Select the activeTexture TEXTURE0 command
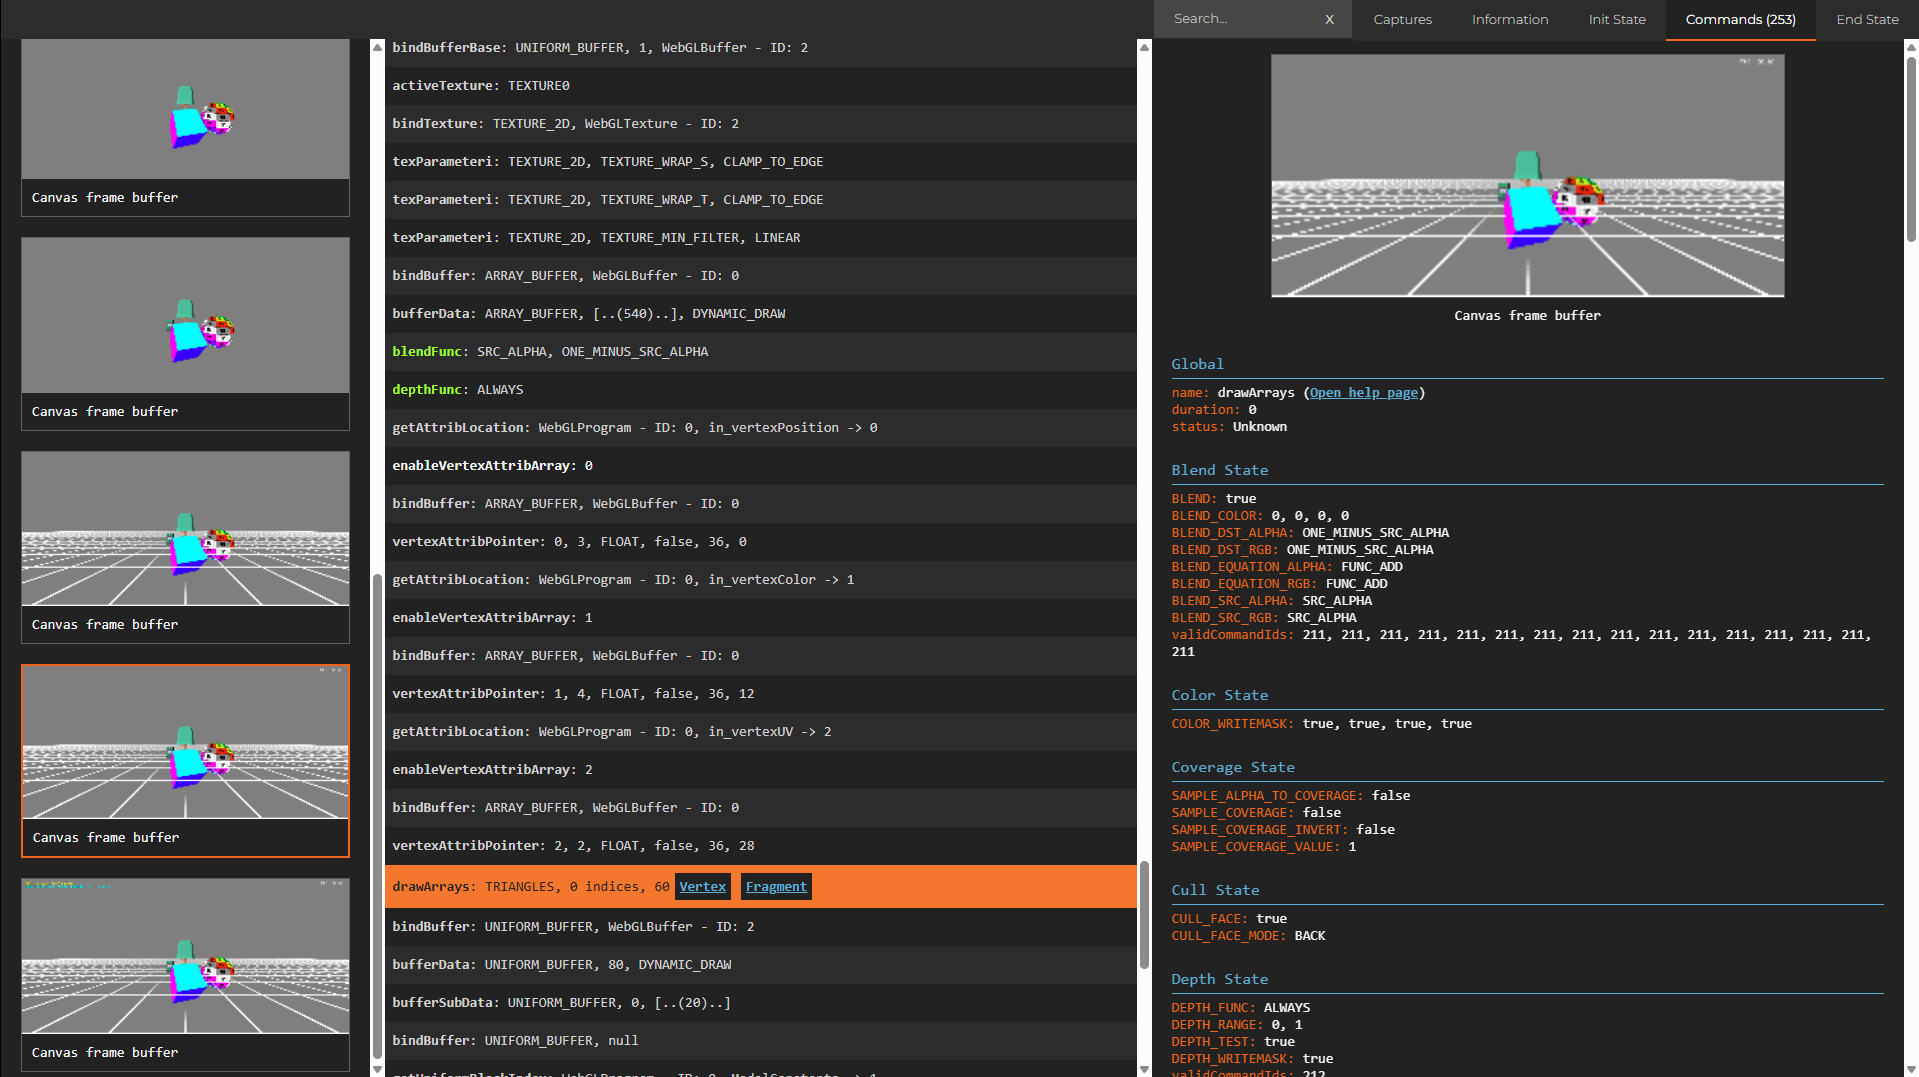The height and width of the screenshot is (1077, 1919). pos(481,86)
